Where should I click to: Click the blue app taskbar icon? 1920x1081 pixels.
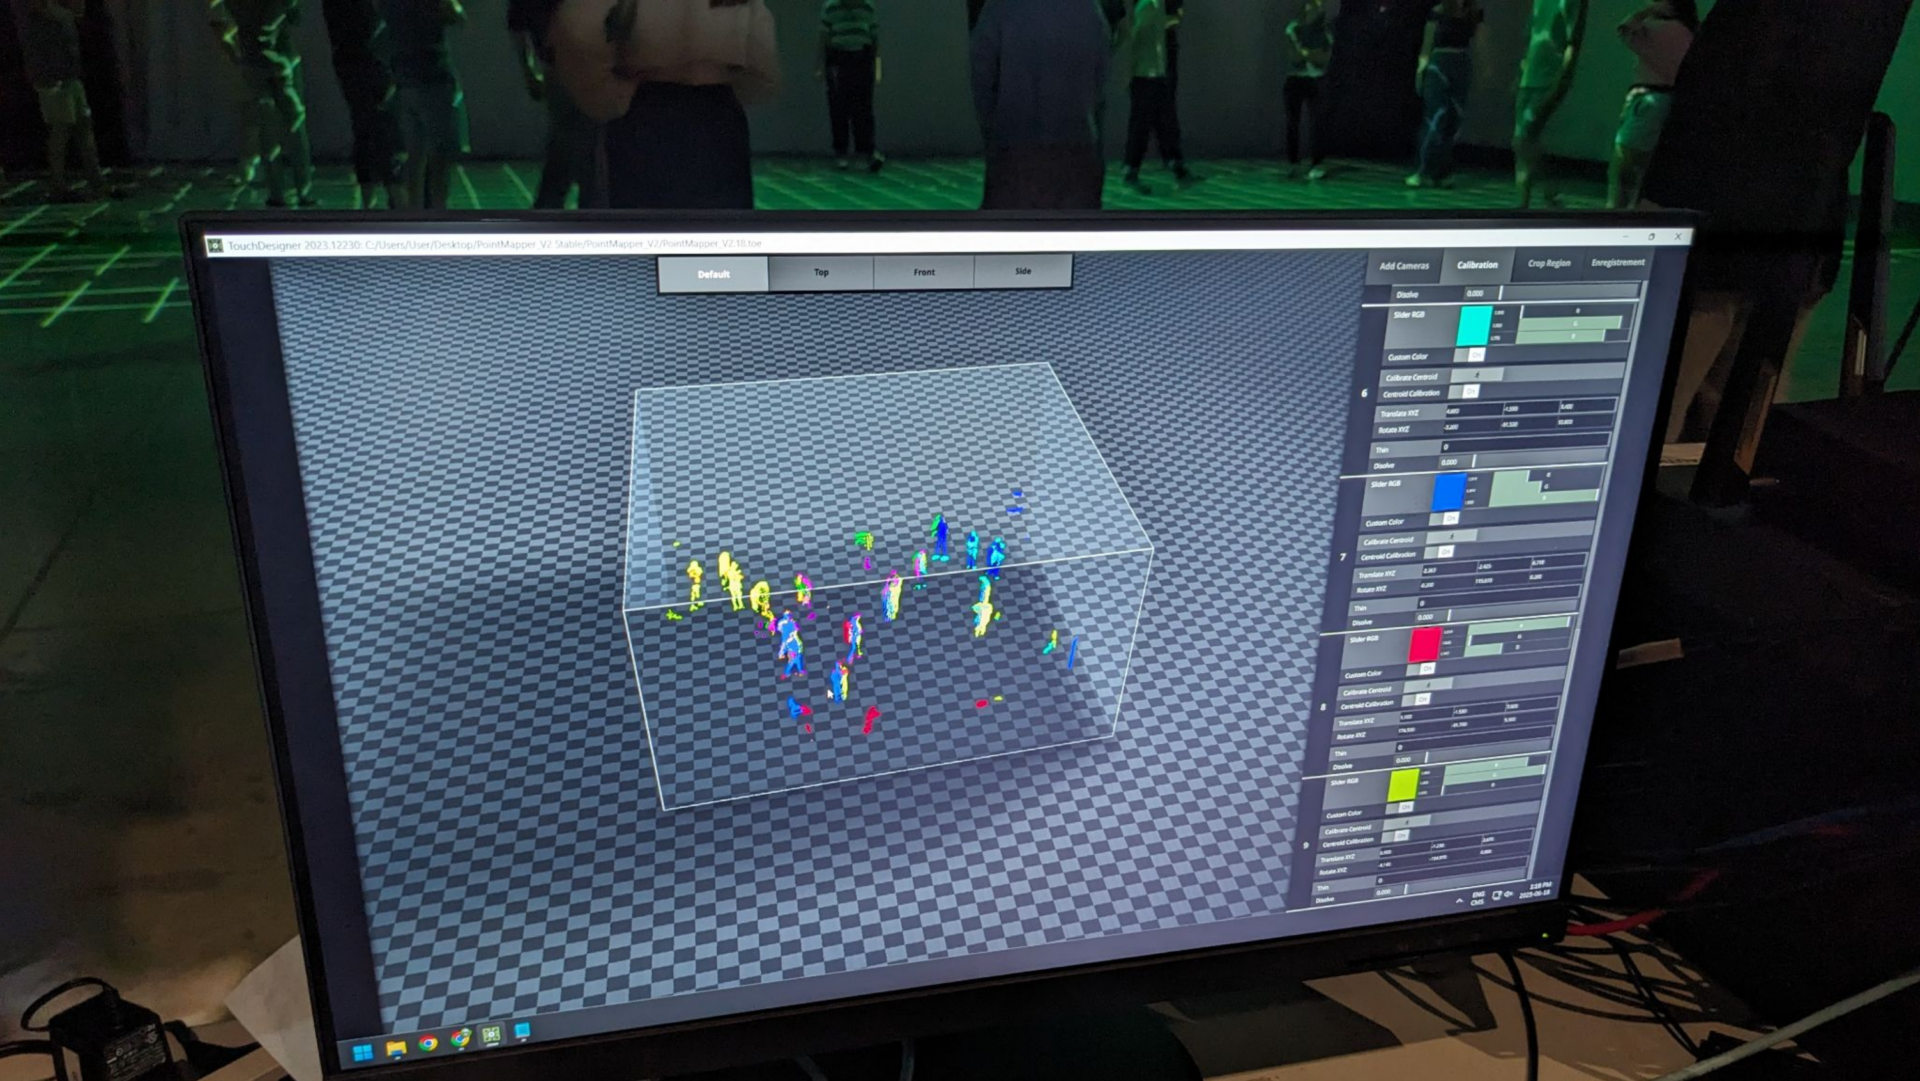click(522, 1030)
